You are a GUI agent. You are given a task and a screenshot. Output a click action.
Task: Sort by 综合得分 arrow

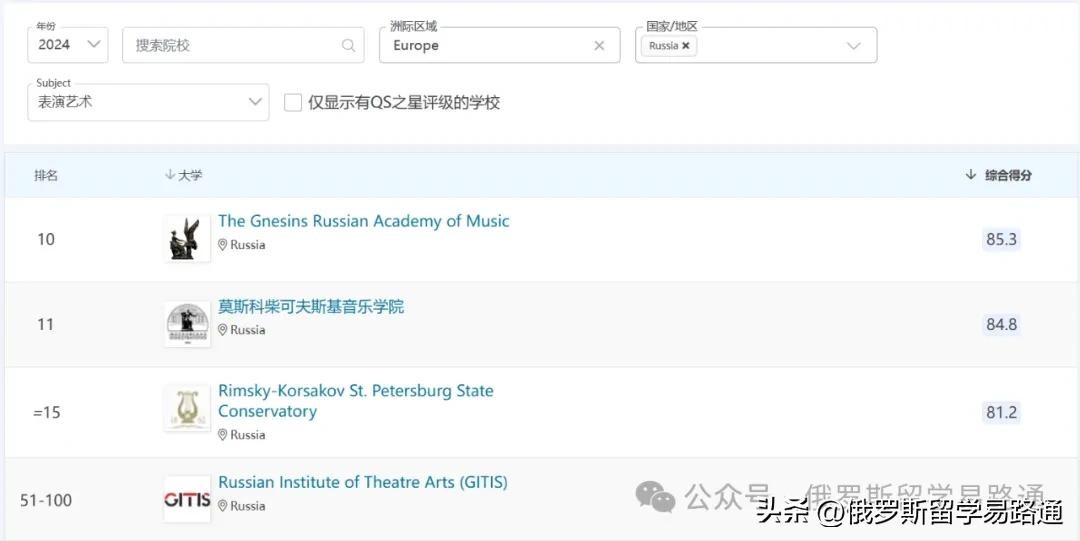(x=970, y=175)
